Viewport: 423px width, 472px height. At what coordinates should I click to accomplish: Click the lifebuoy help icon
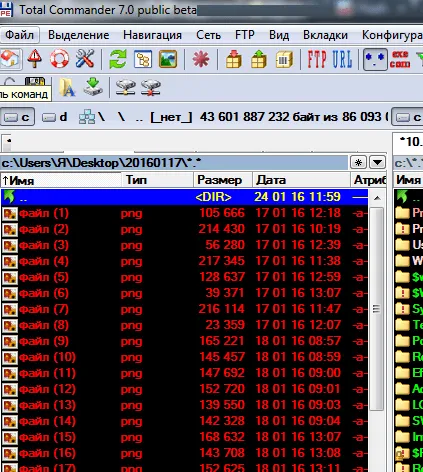(x=59, y=59)
